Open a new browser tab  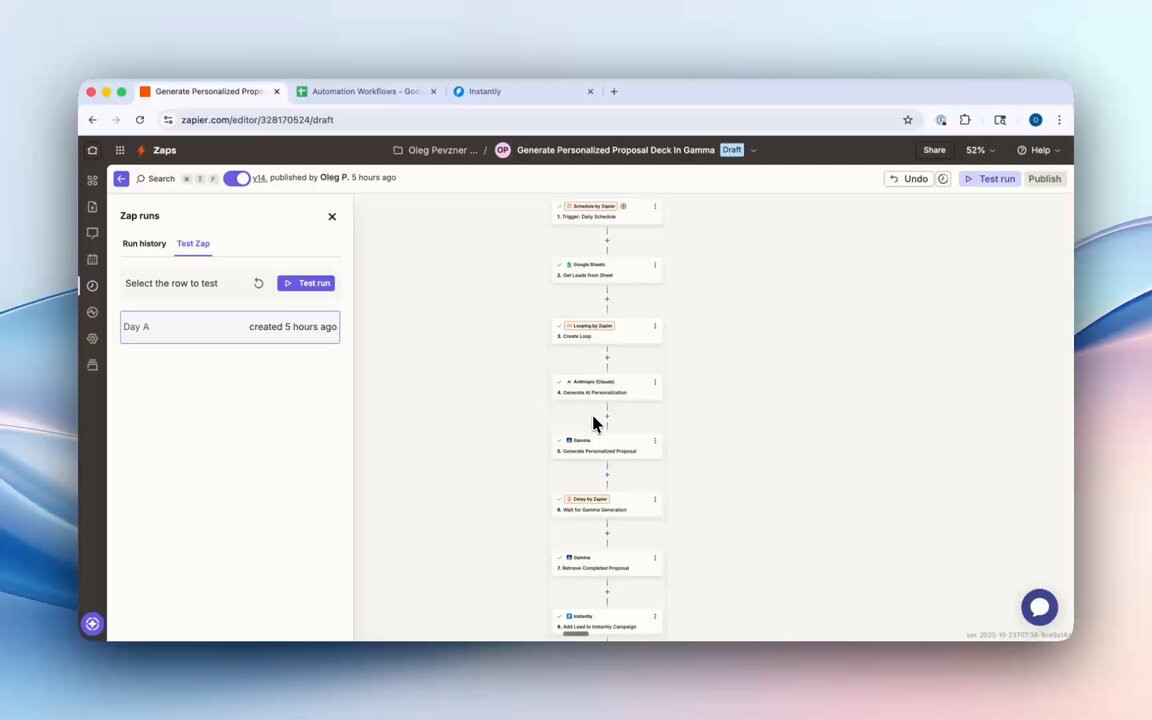pyautogui.click(x=614, y=92)
